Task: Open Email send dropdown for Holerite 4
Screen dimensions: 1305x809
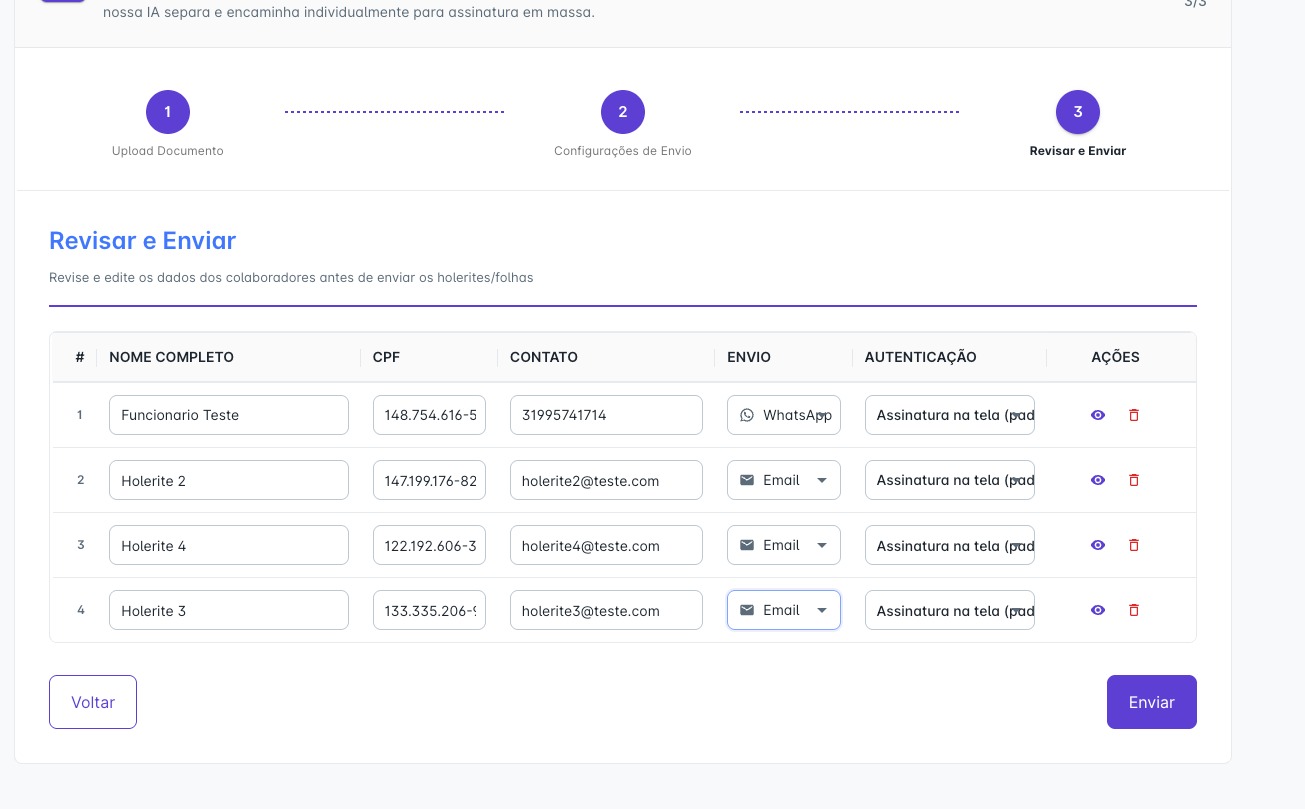Action: [784, 545]
